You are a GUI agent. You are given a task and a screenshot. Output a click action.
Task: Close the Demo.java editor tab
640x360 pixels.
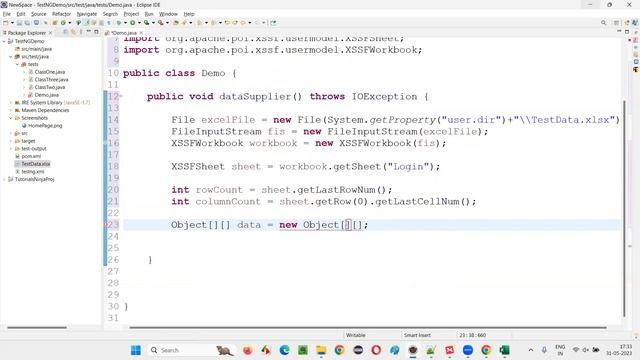click(141, 33)
